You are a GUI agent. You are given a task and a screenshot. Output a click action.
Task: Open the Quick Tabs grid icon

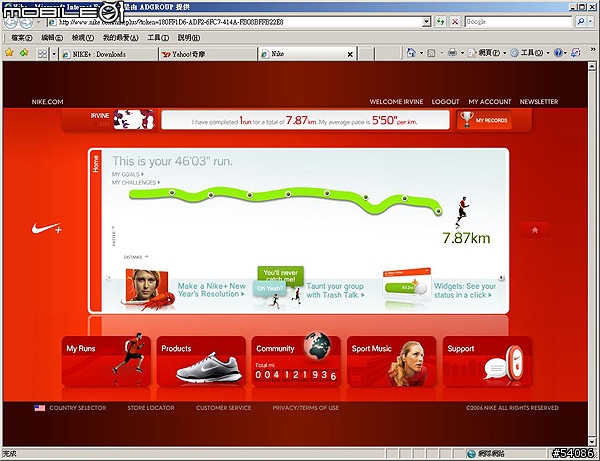pyautogui.click(x=42, y=54)
